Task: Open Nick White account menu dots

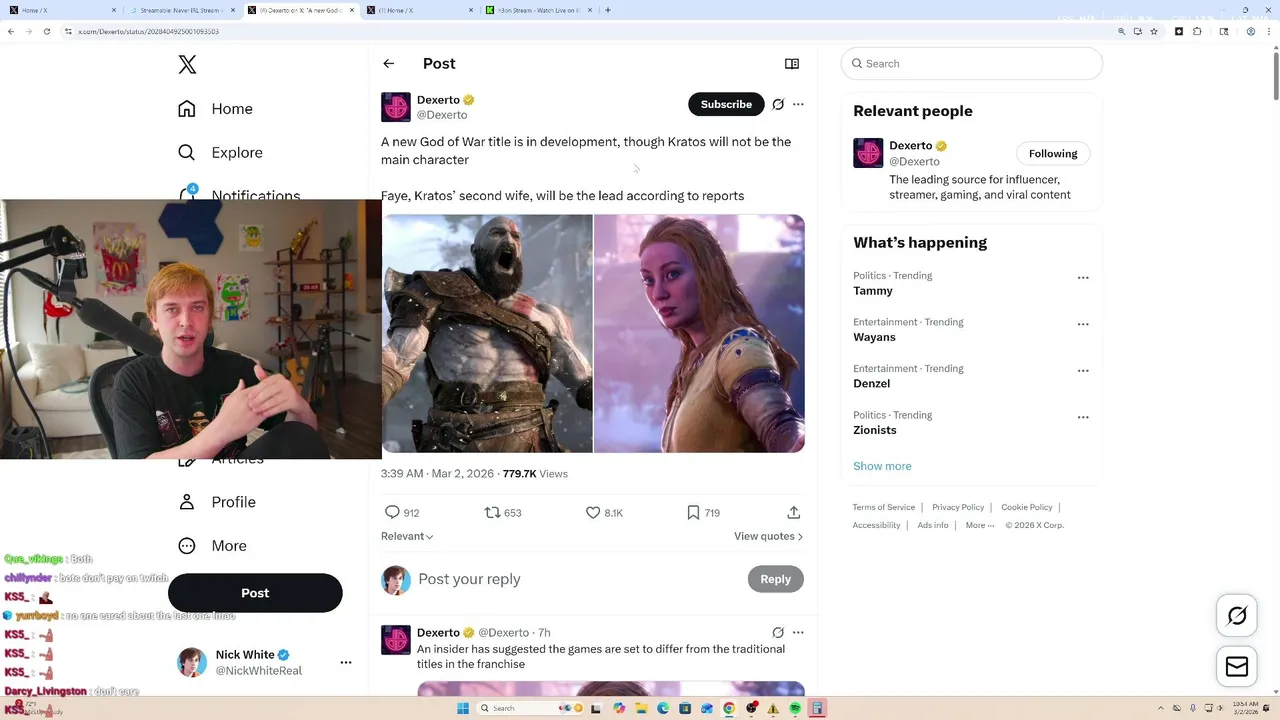Action: click(346, 662)
